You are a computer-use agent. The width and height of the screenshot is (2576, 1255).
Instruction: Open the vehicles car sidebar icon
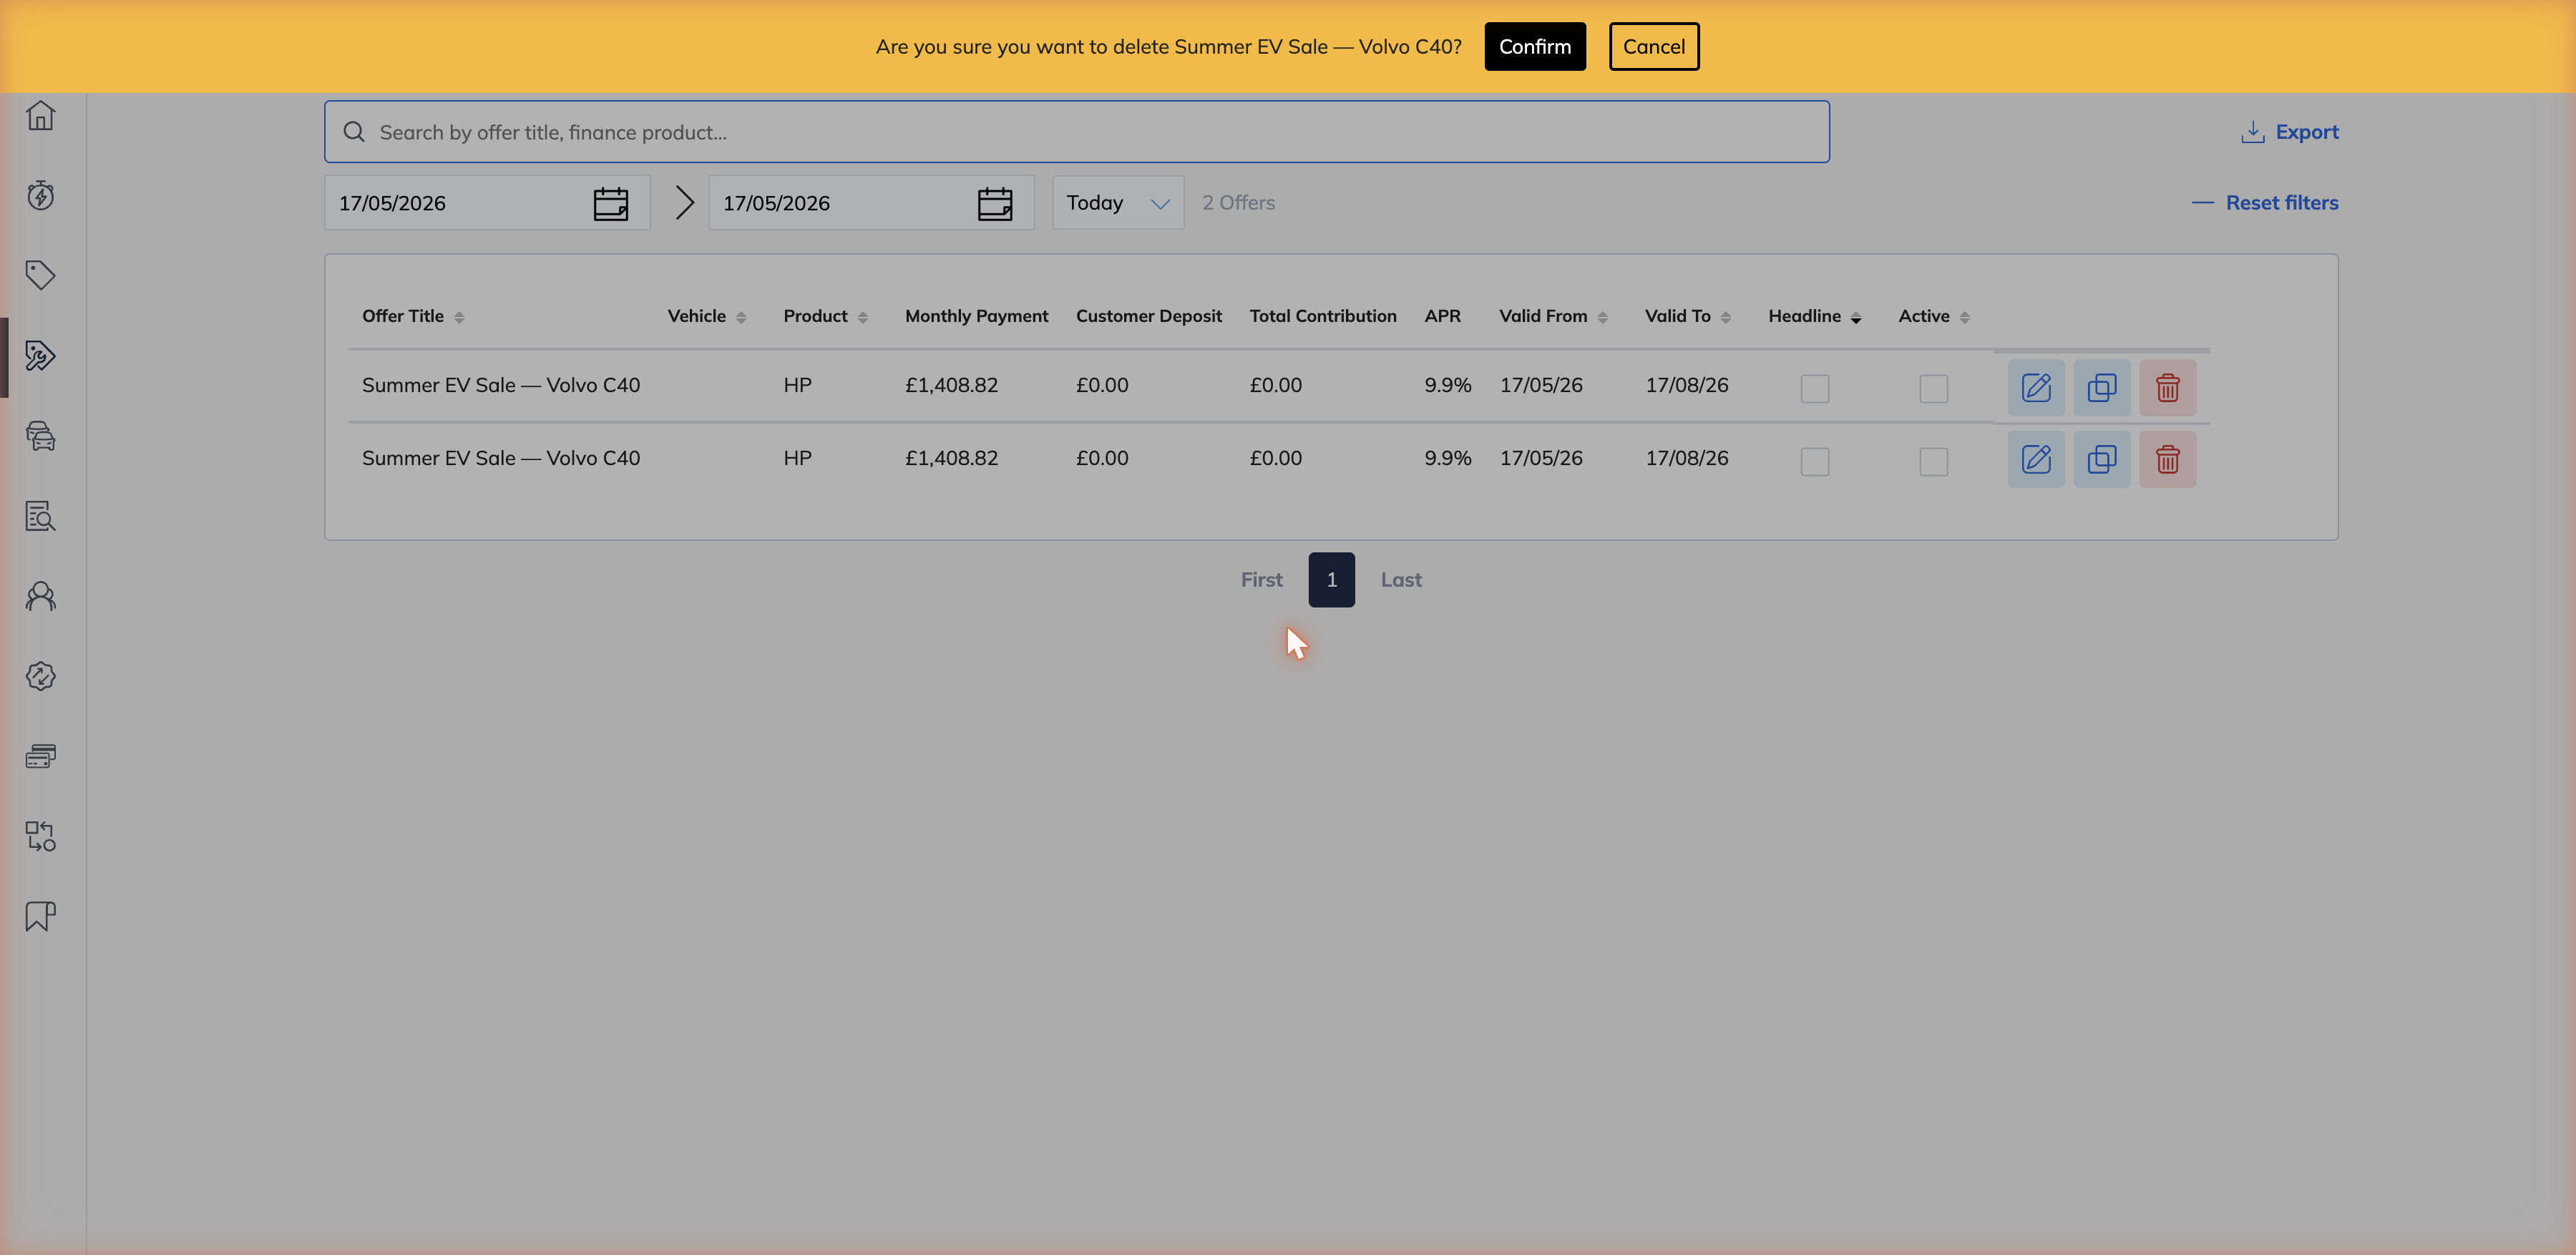(40, 436)
